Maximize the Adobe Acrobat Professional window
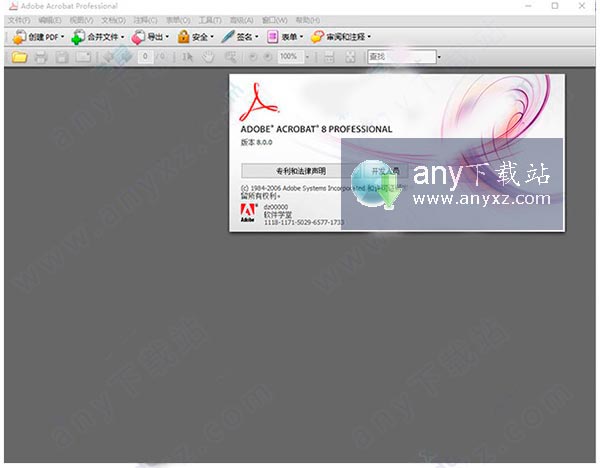Screen dimensions: 600x468 [555, 6]
